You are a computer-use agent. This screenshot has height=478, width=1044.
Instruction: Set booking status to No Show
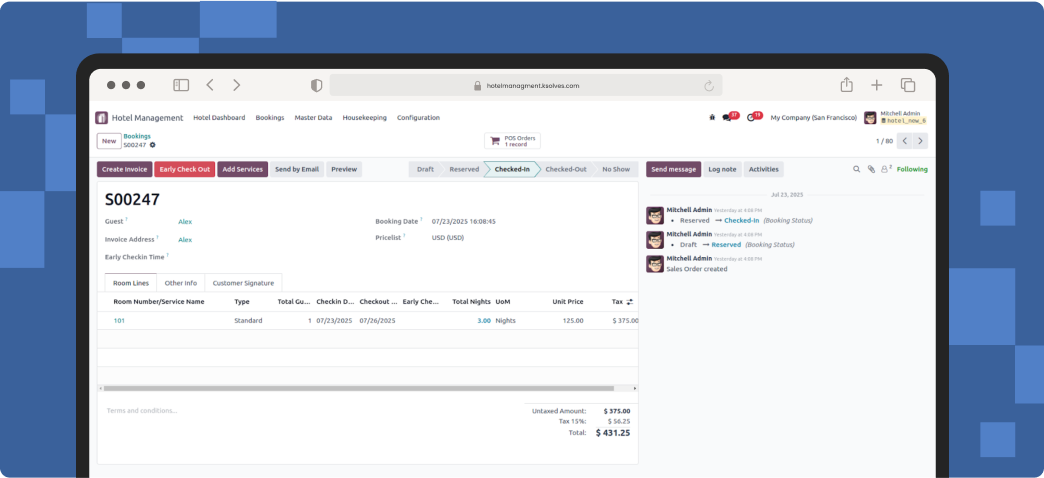615,169
